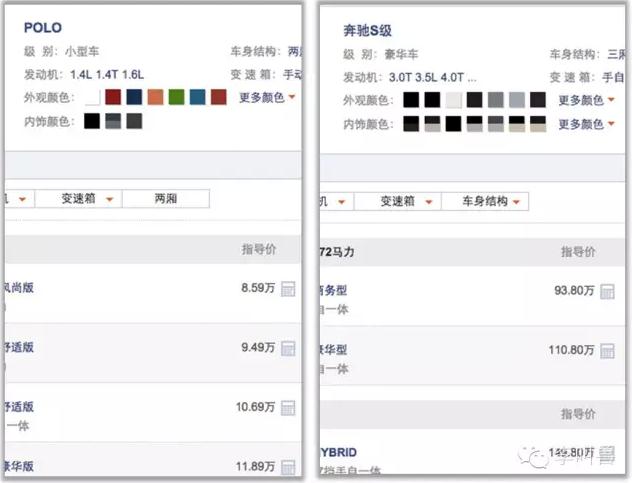The width and height of the screenshot is (632, 483).
Task: Pick POLO black interior color swatch
Action: point(92,121)
